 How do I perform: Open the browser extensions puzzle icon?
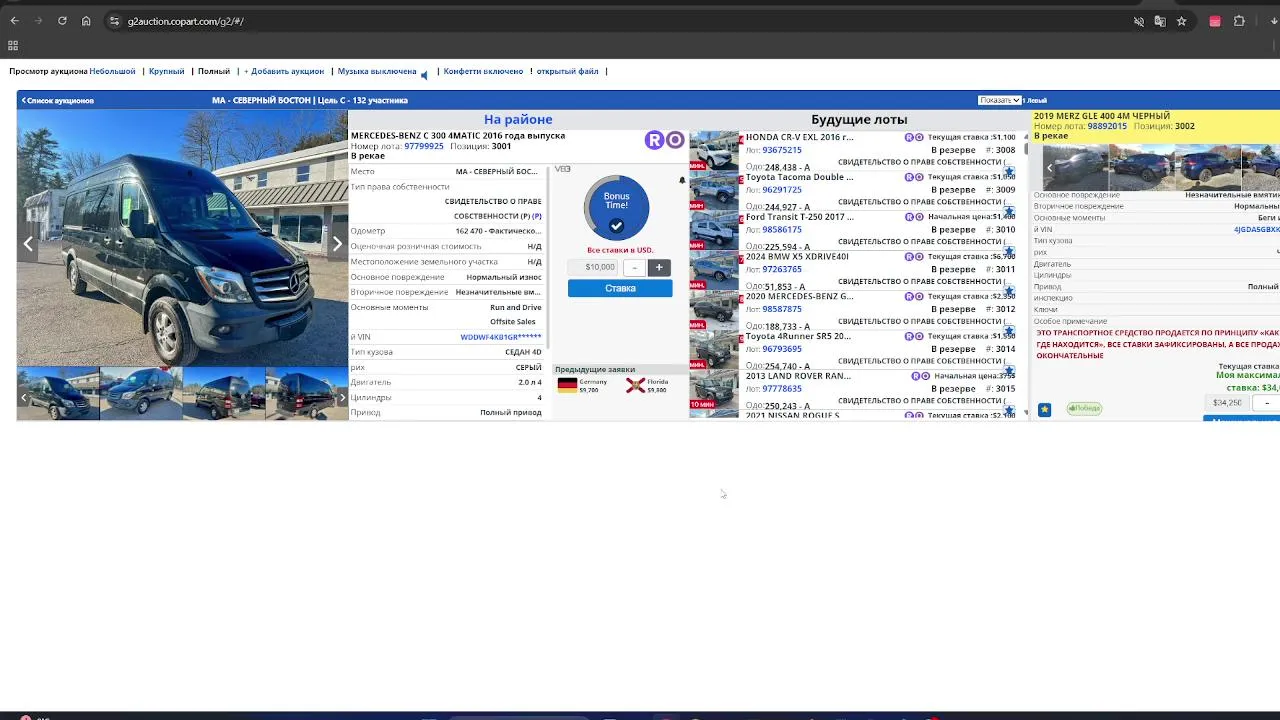click(1239, 21)
